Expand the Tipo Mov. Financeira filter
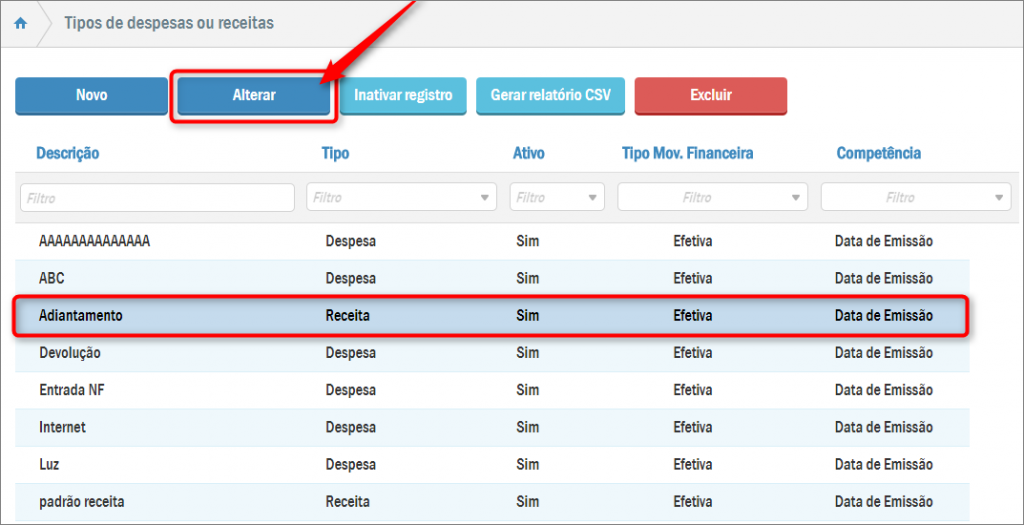This screenshot has width=1024, height=525. pos(712,198)
